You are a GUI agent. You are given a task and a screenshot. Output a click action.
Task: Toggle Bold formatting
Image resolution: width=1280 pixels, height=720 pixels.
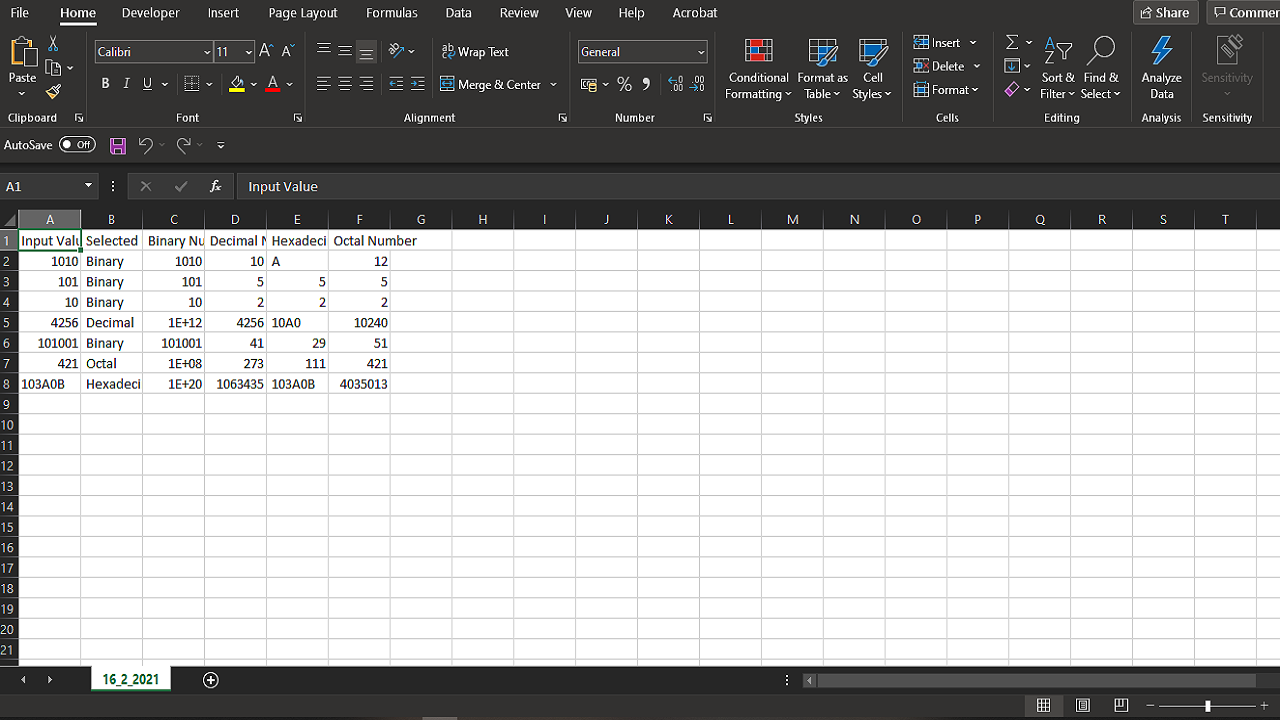[x=105, y=84]
